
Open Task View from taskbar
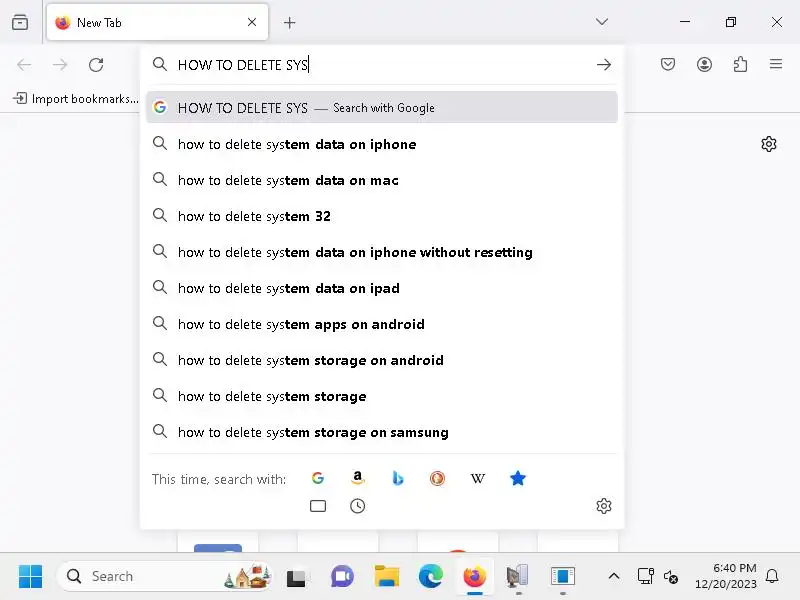click(296, 577)
